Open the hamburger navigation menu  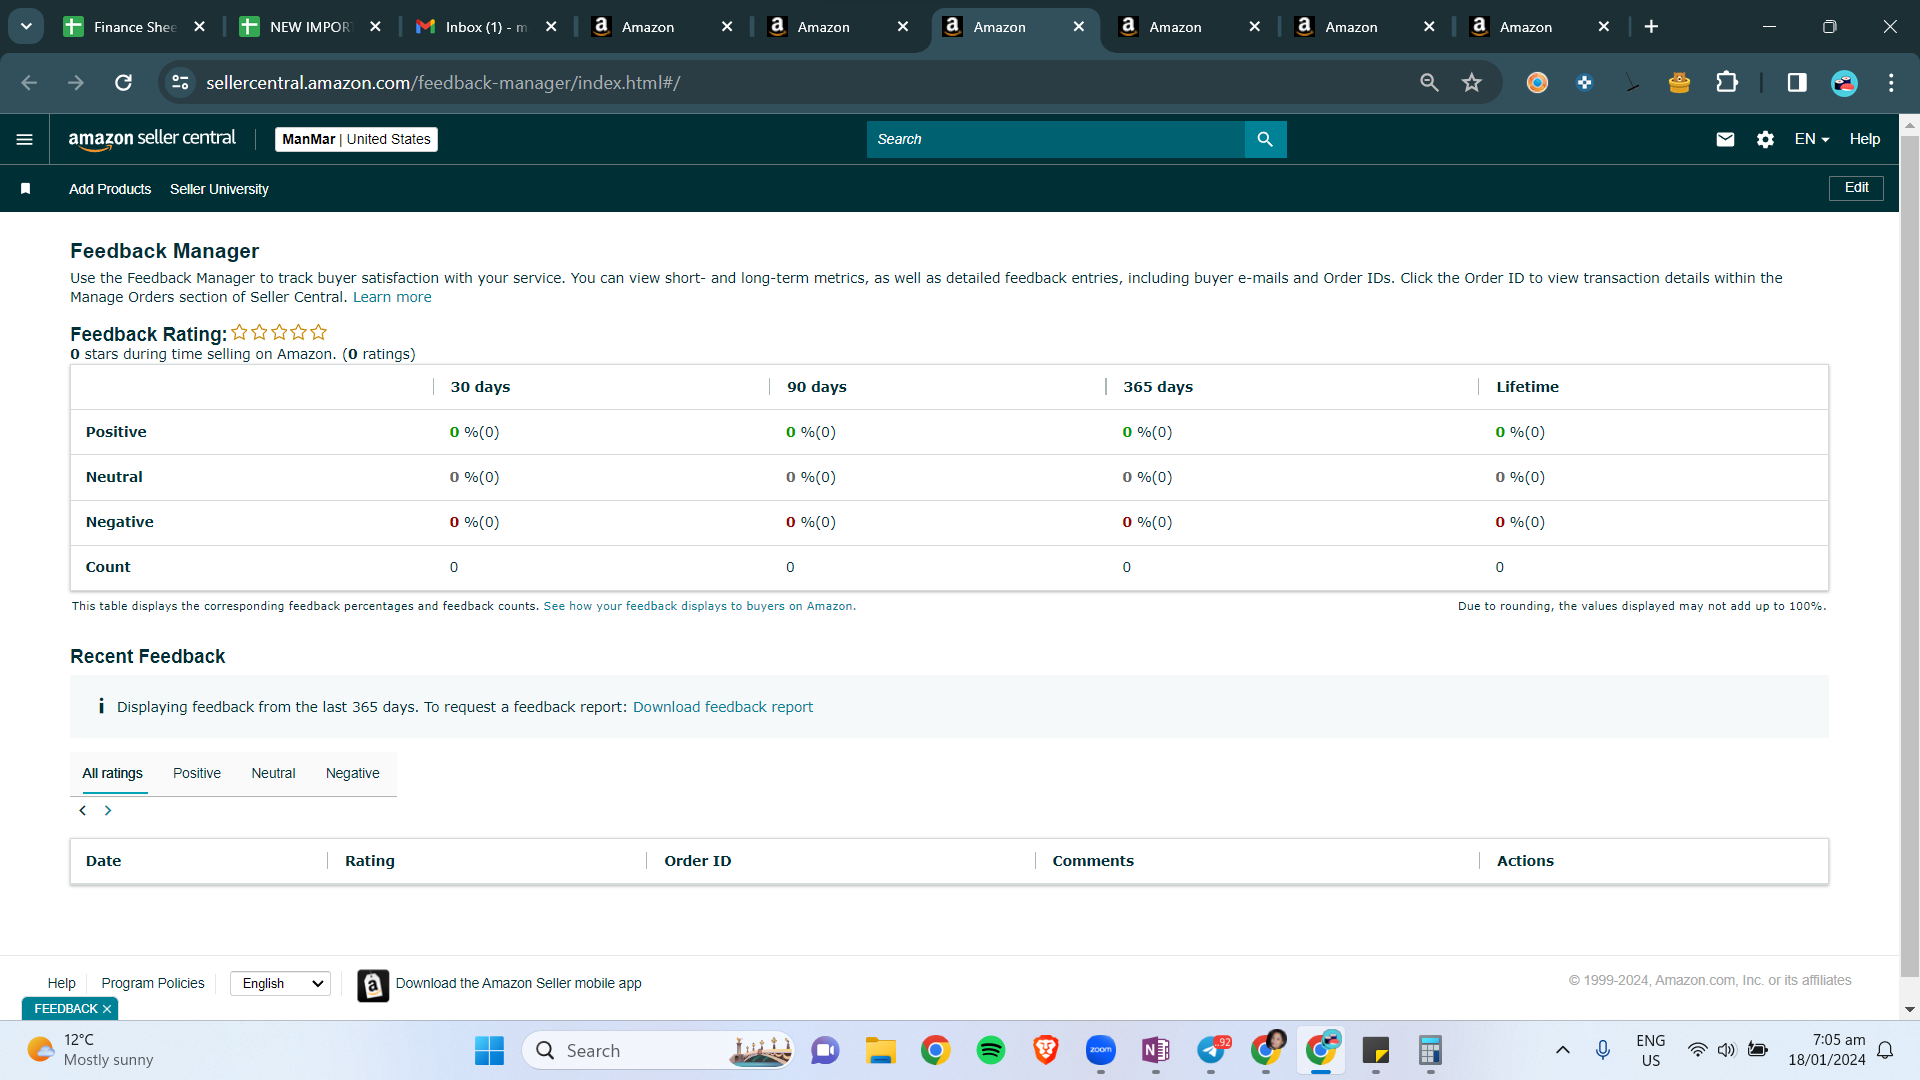(x=25, y=139)
